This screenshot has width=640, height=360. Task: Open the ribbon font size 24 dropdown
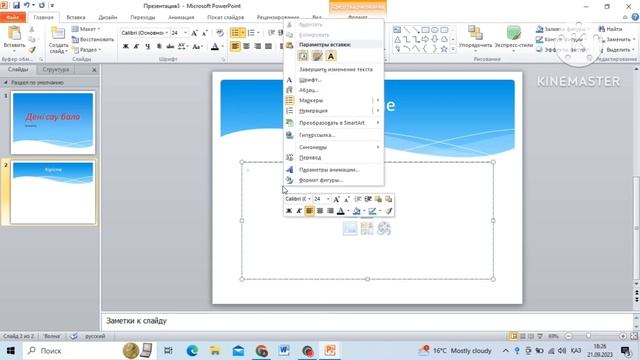pyautogui.click(x=186, y=33)
